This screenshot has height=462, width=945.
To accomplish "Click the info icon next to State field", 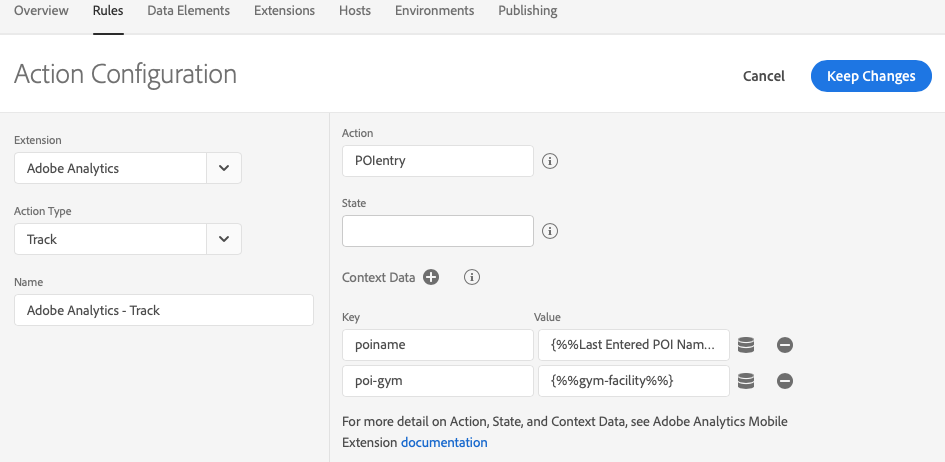I will (549, 231).
